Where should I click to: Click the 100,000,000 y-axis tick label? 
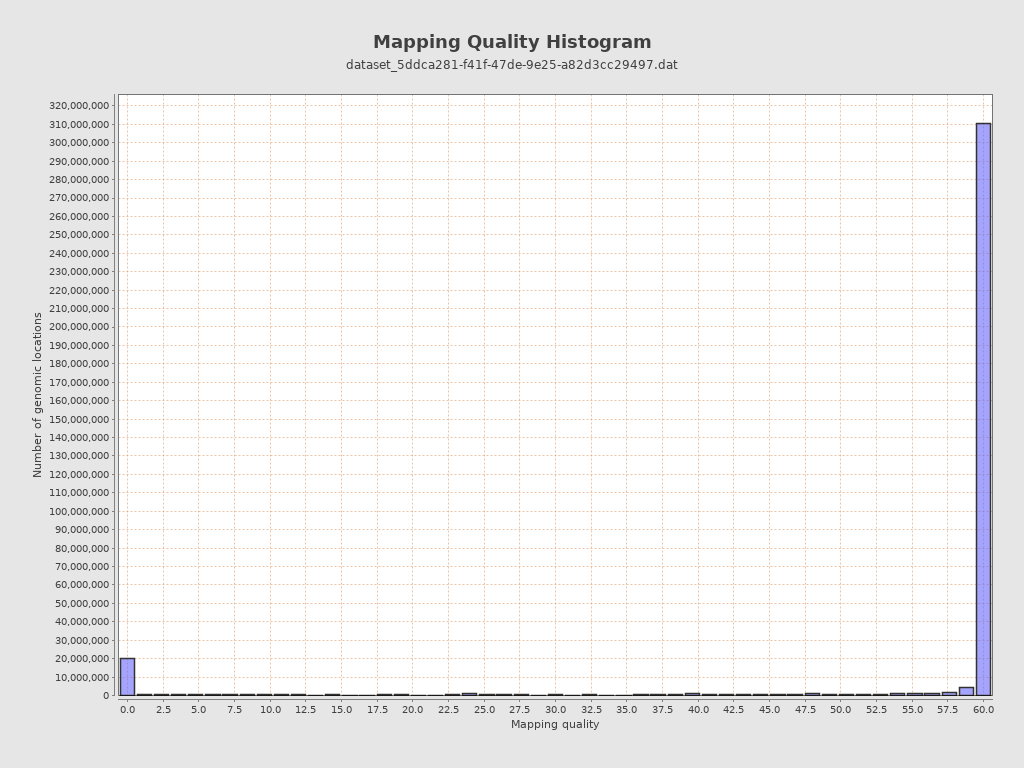pyautogui.click(x=79, y=512)
